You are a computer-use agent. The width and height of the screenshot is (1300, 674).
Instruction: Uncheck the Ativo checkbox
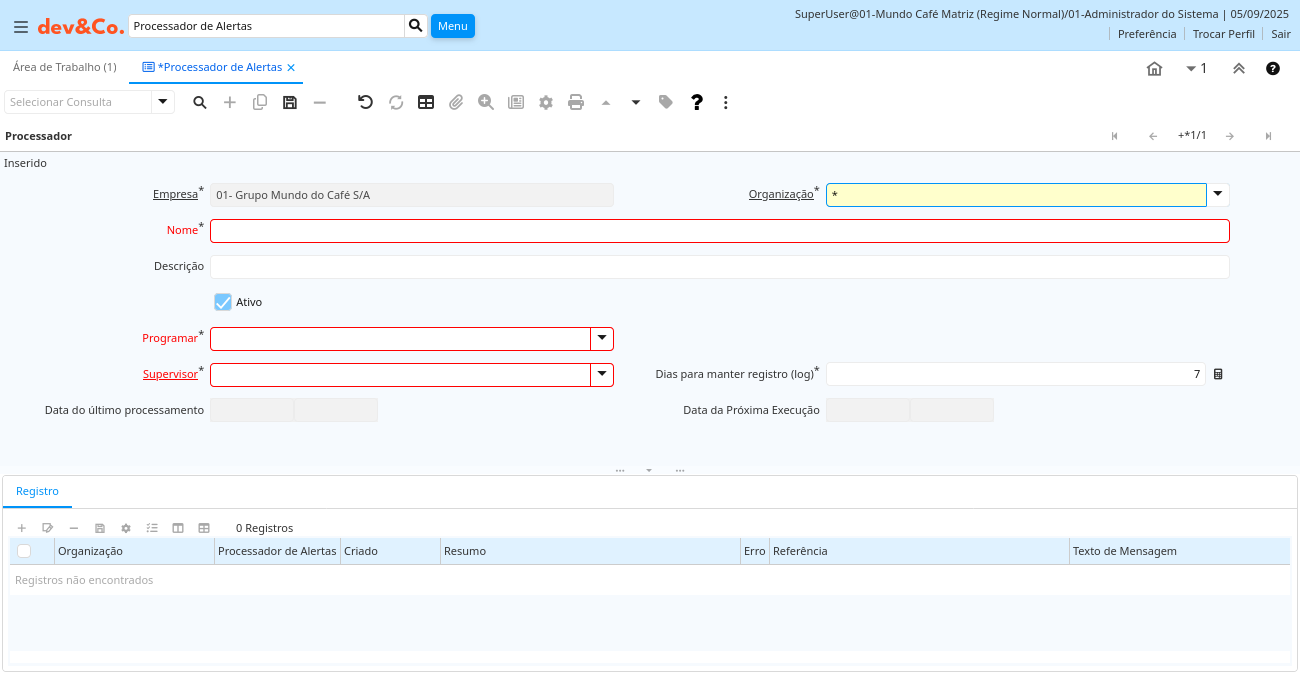tap(223, 302)
